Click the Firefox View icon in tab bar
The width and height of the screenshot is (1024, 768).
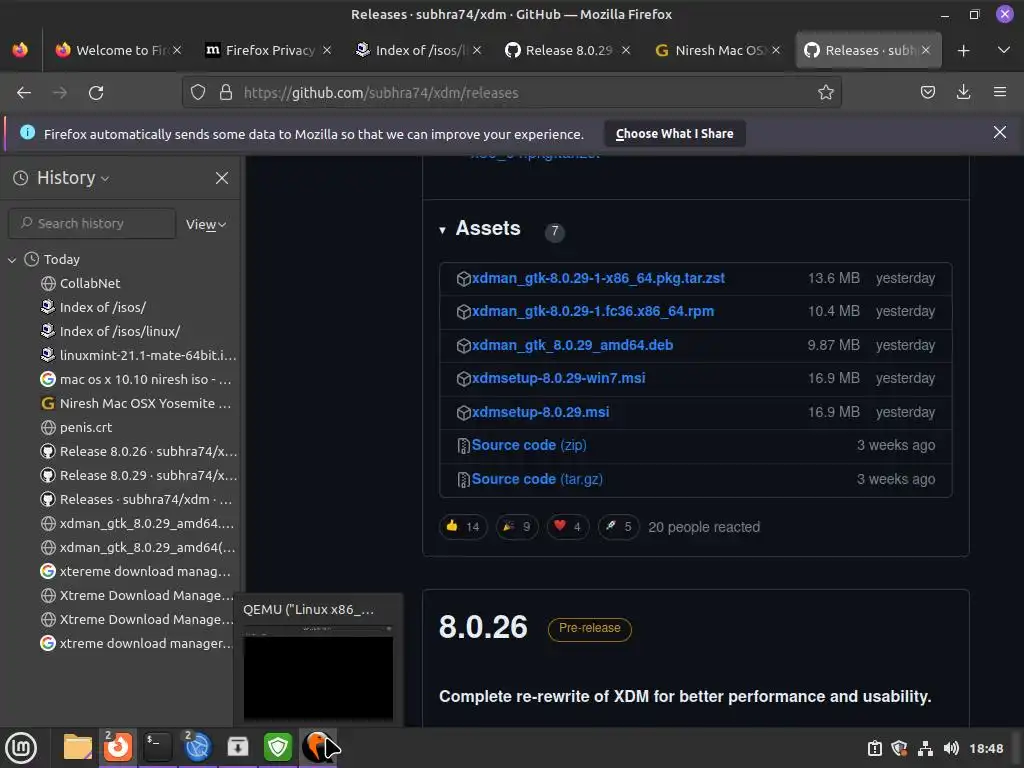[20, 50]
